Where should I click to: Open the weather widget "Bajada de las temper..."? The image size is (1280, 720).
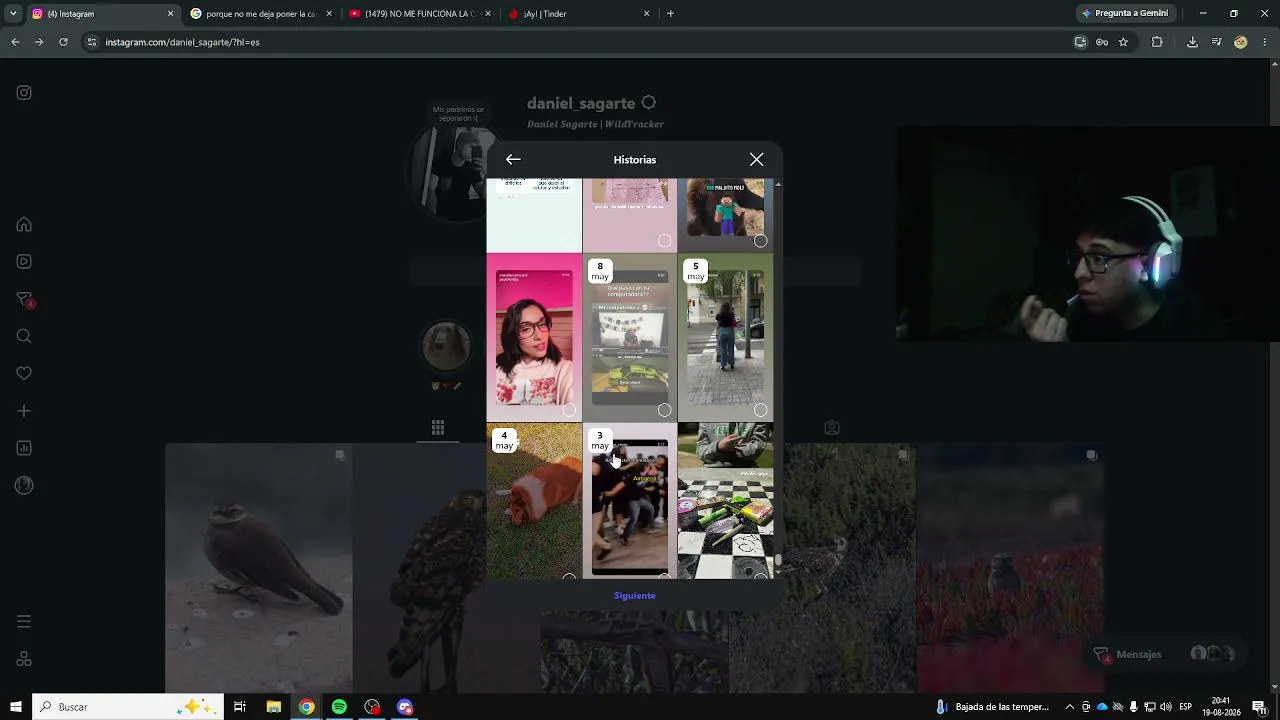click(992, 707)
